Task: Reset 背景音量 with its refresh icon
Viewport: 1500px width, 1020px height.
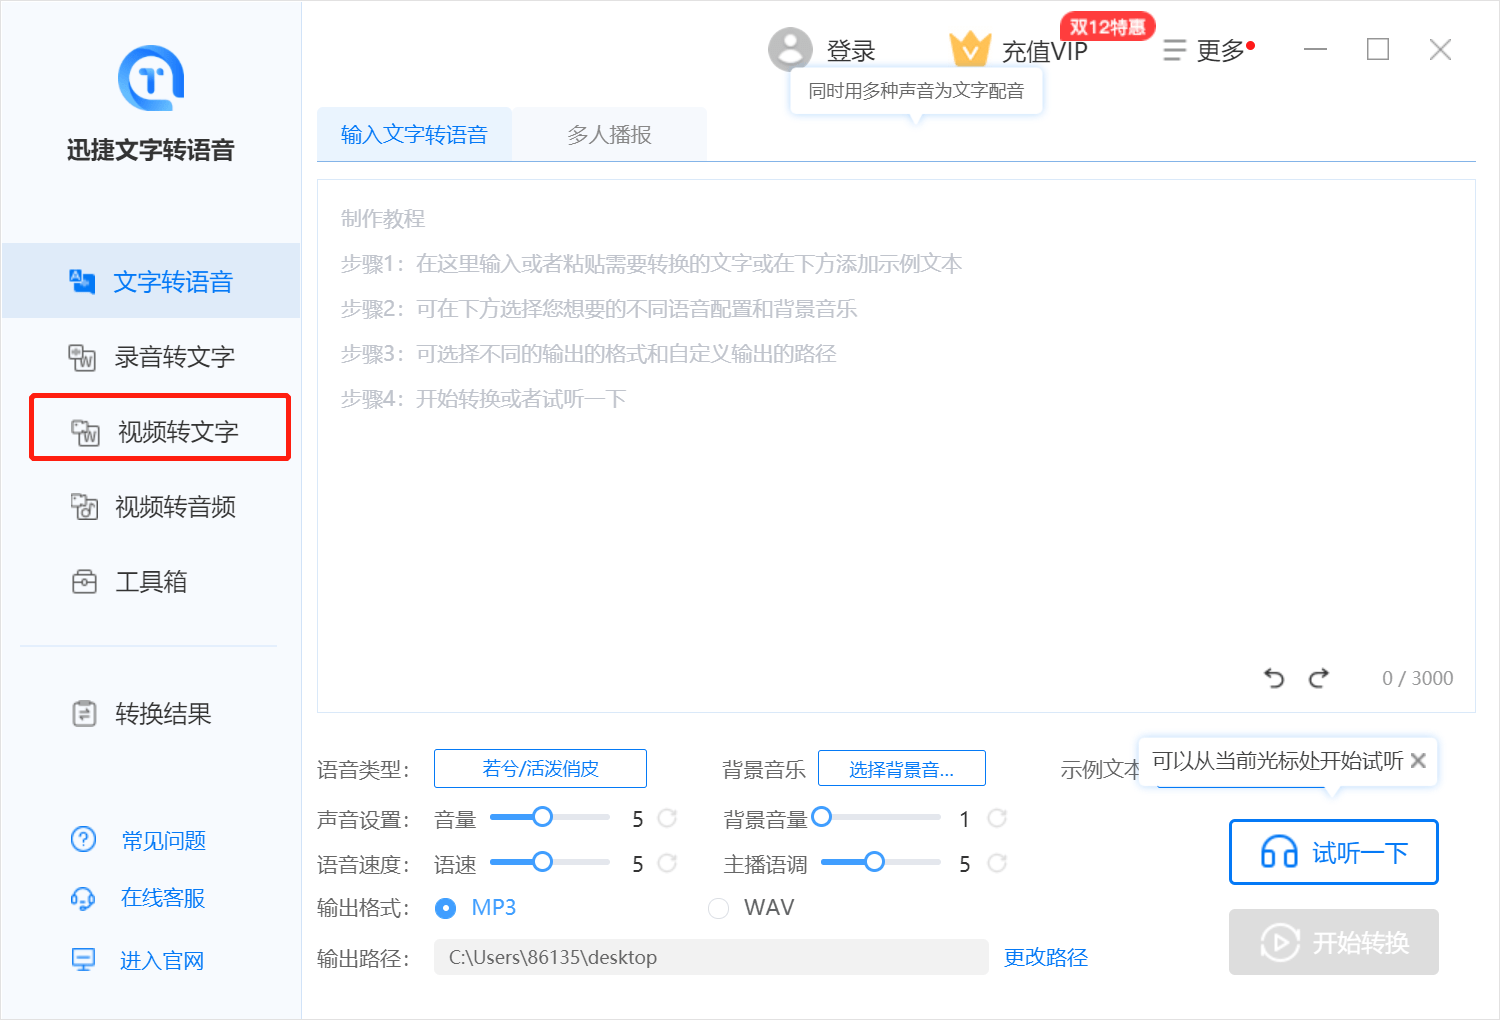Action: 997,818
